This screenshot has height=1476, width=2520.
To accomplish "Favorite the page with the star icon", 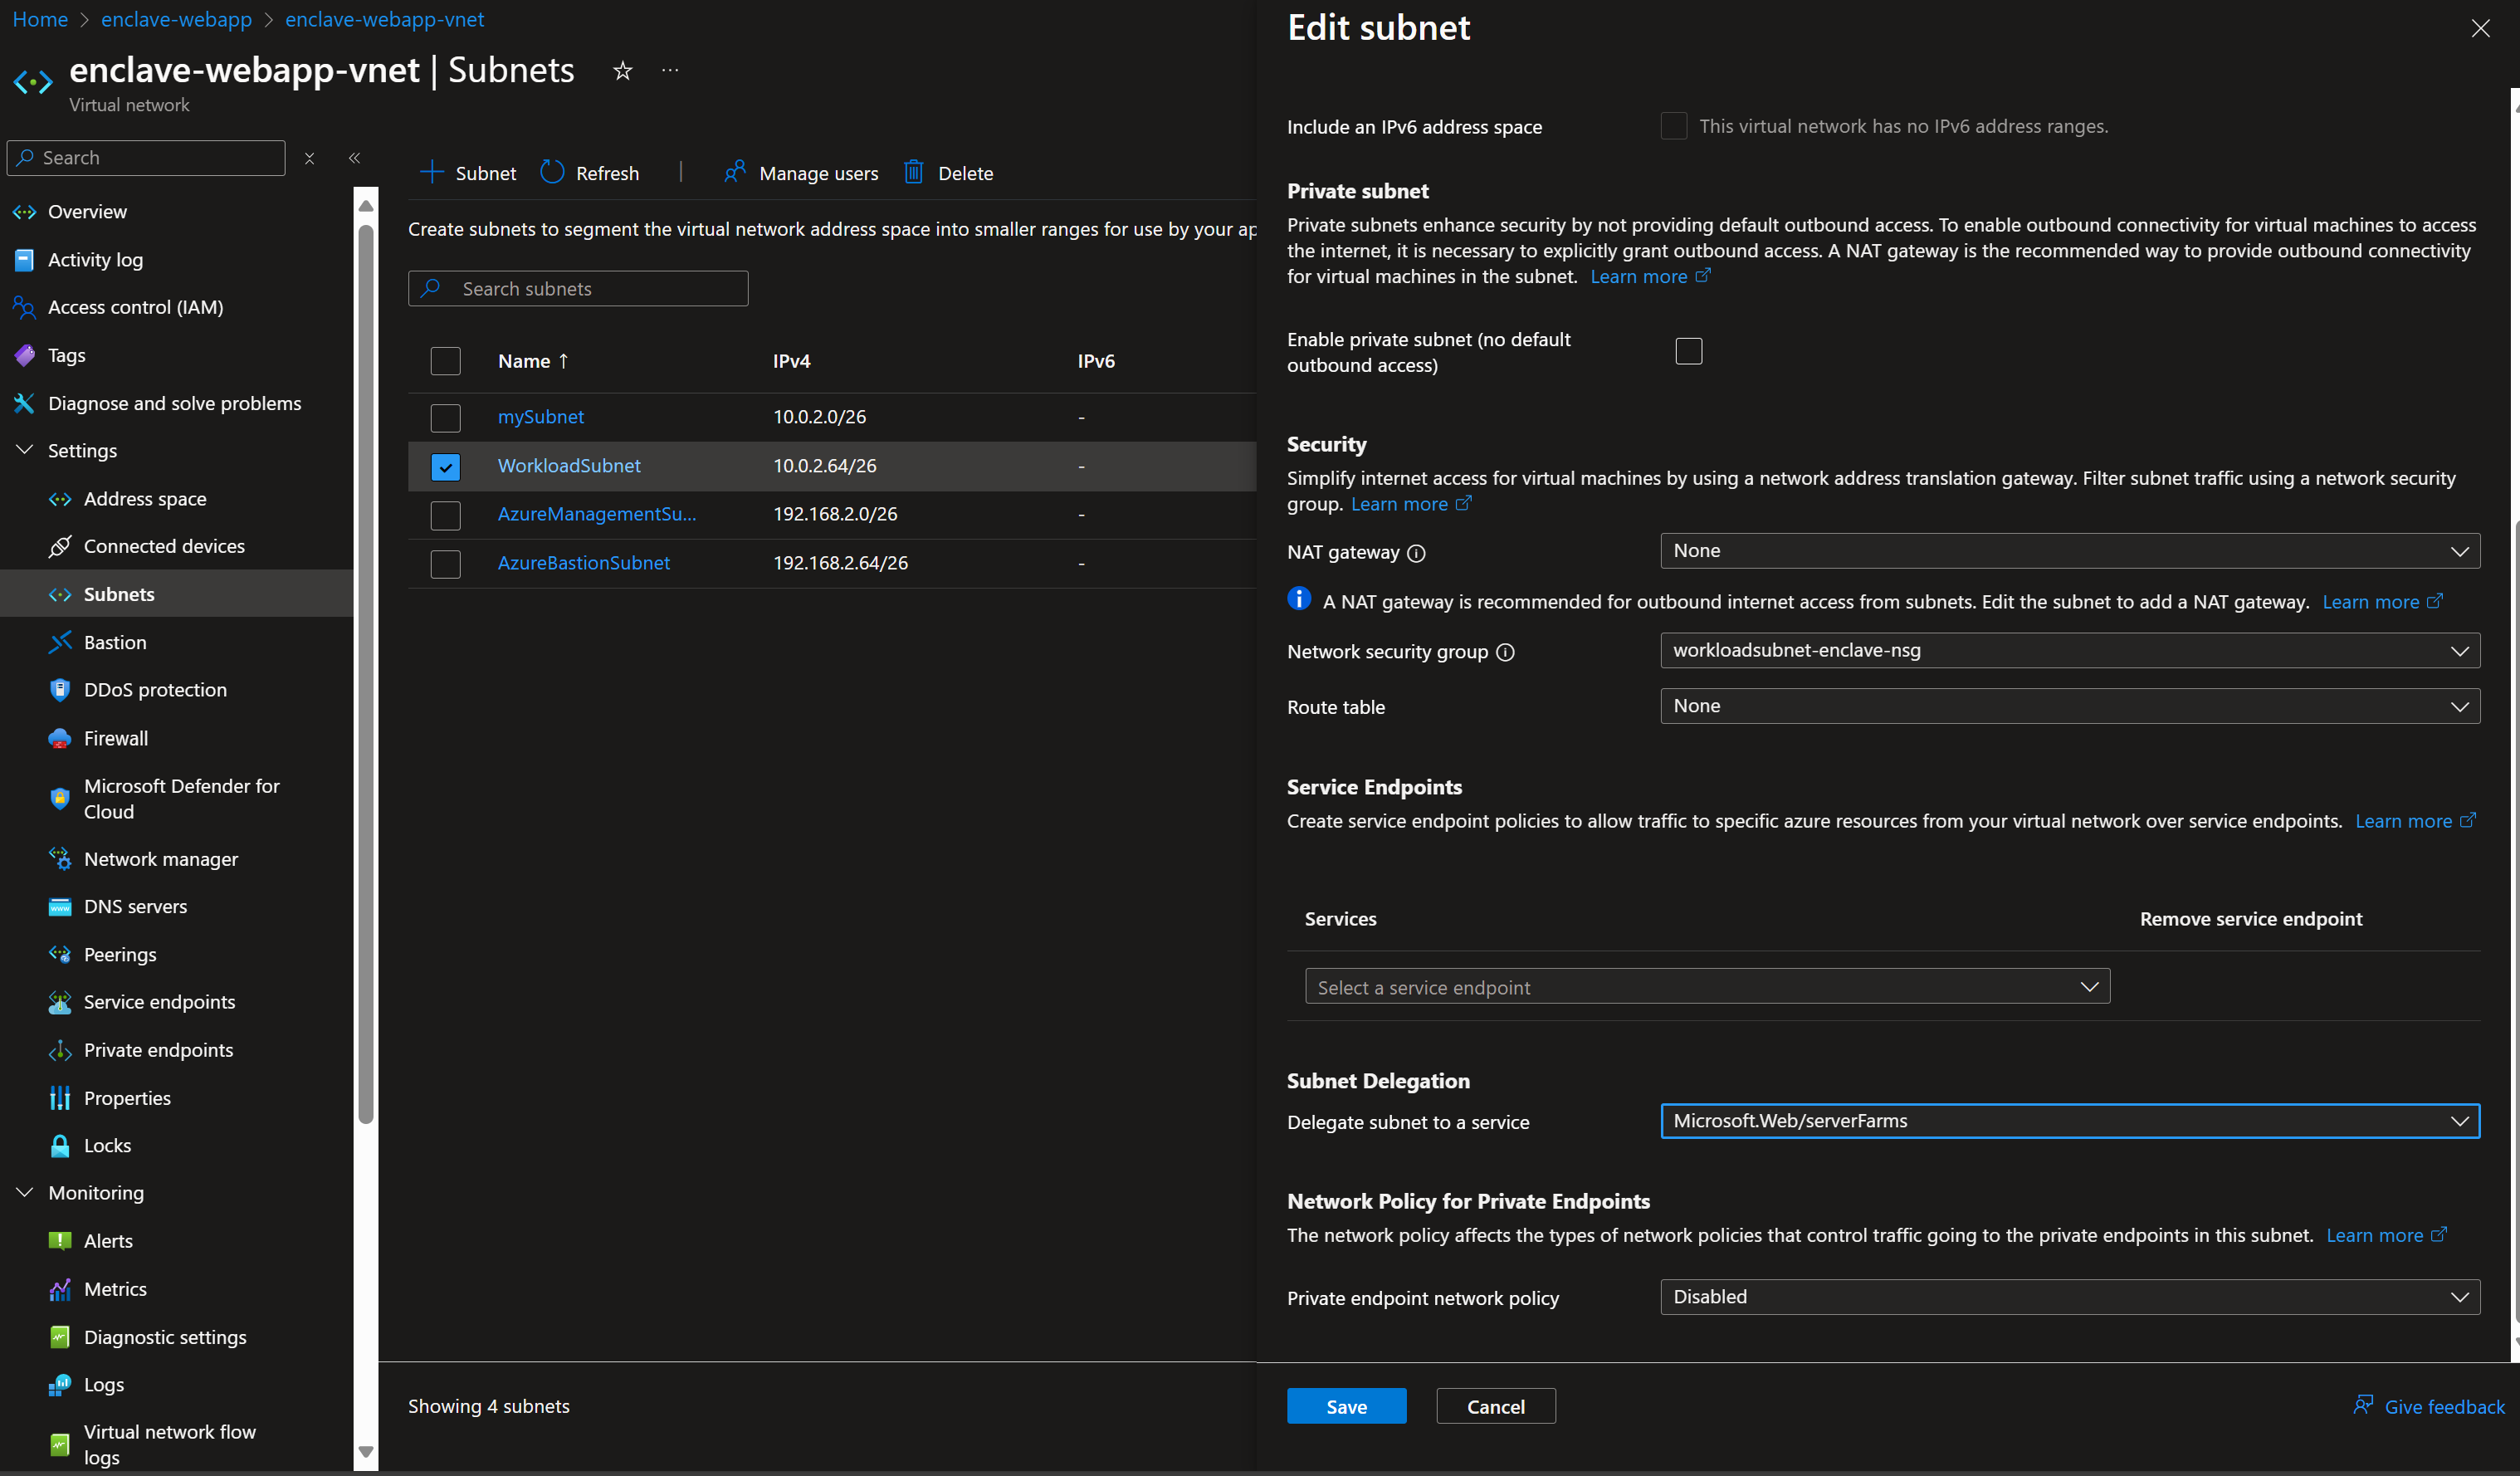I will pos(622,70).
